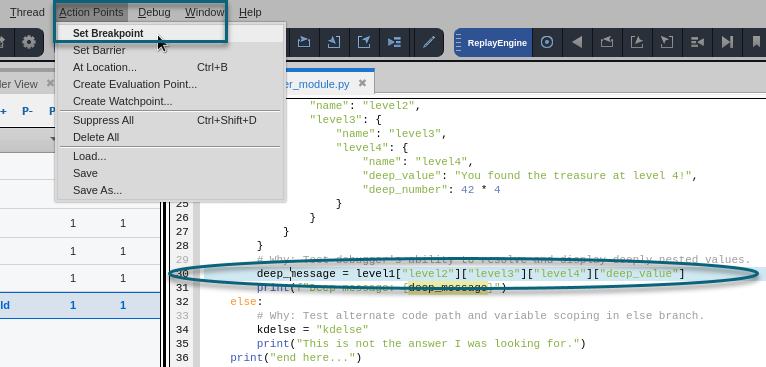The height and width of the screenshot is (367, 766).
Task: Click the print("end here...") code line
Action: pyautogui.click(x=296, y=358)
